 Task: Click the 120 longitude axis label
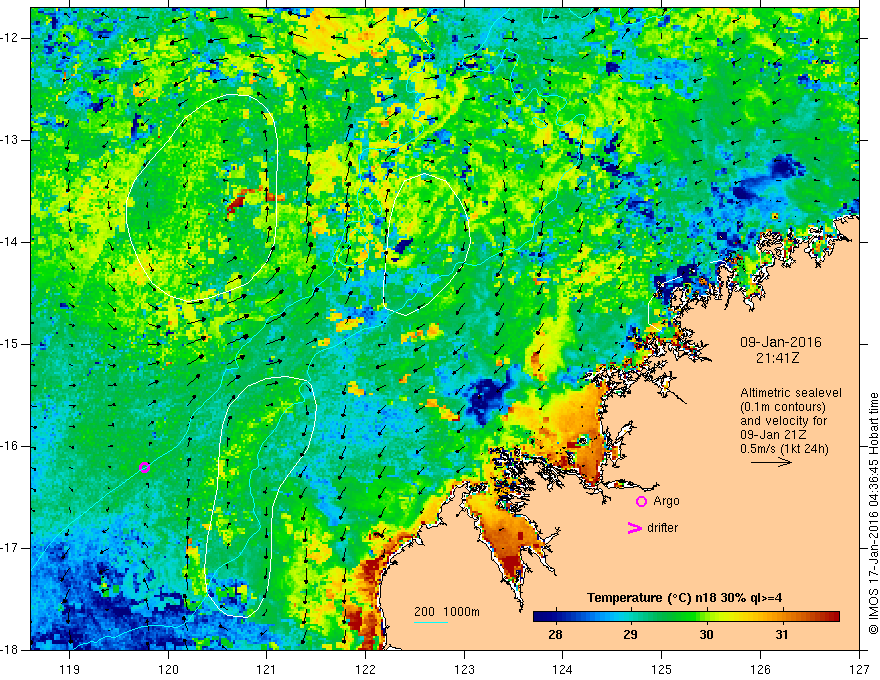pyautogui.click(x=168, y=669)
